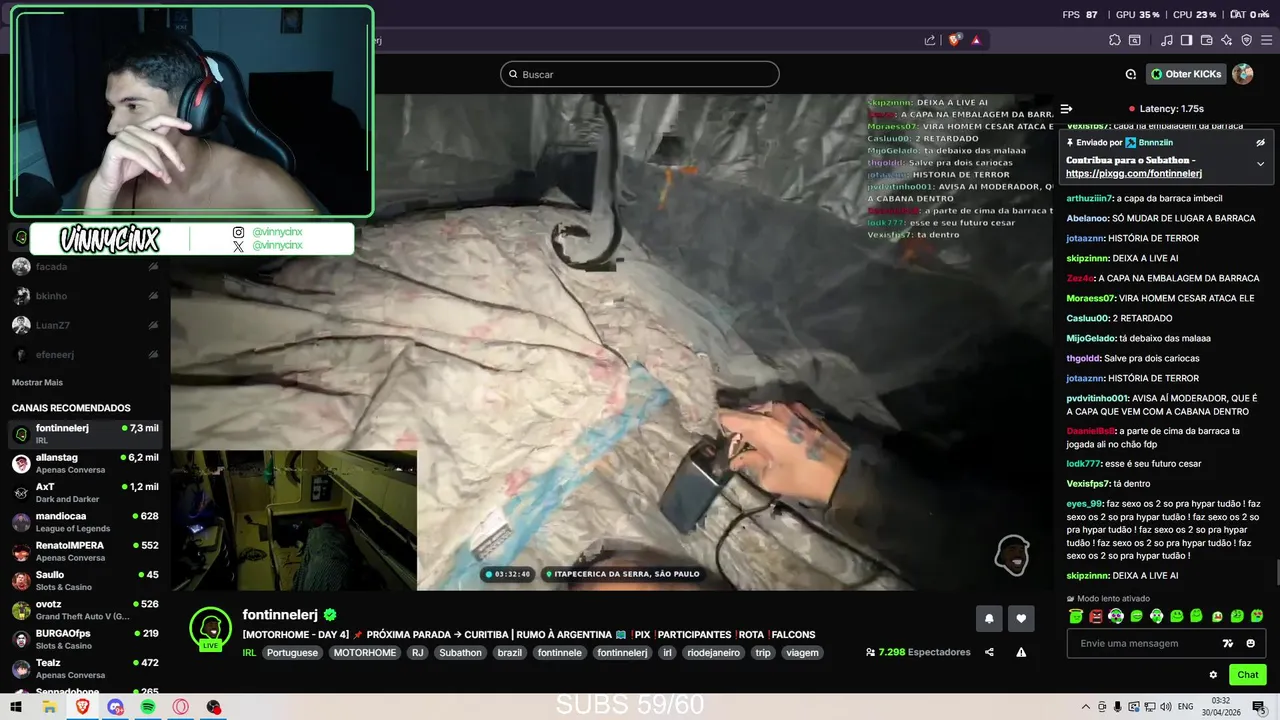Click the share stream icon
The image size is (1280, 720).
989,652
